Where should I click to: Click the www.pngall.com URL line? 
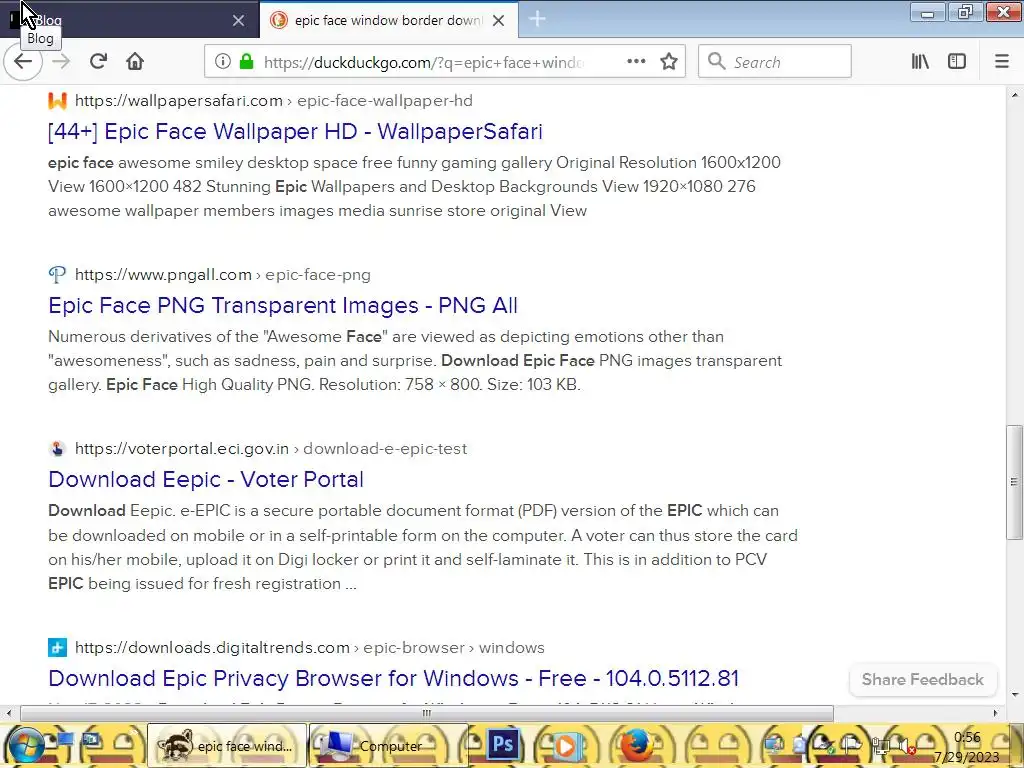pos(223,275)
